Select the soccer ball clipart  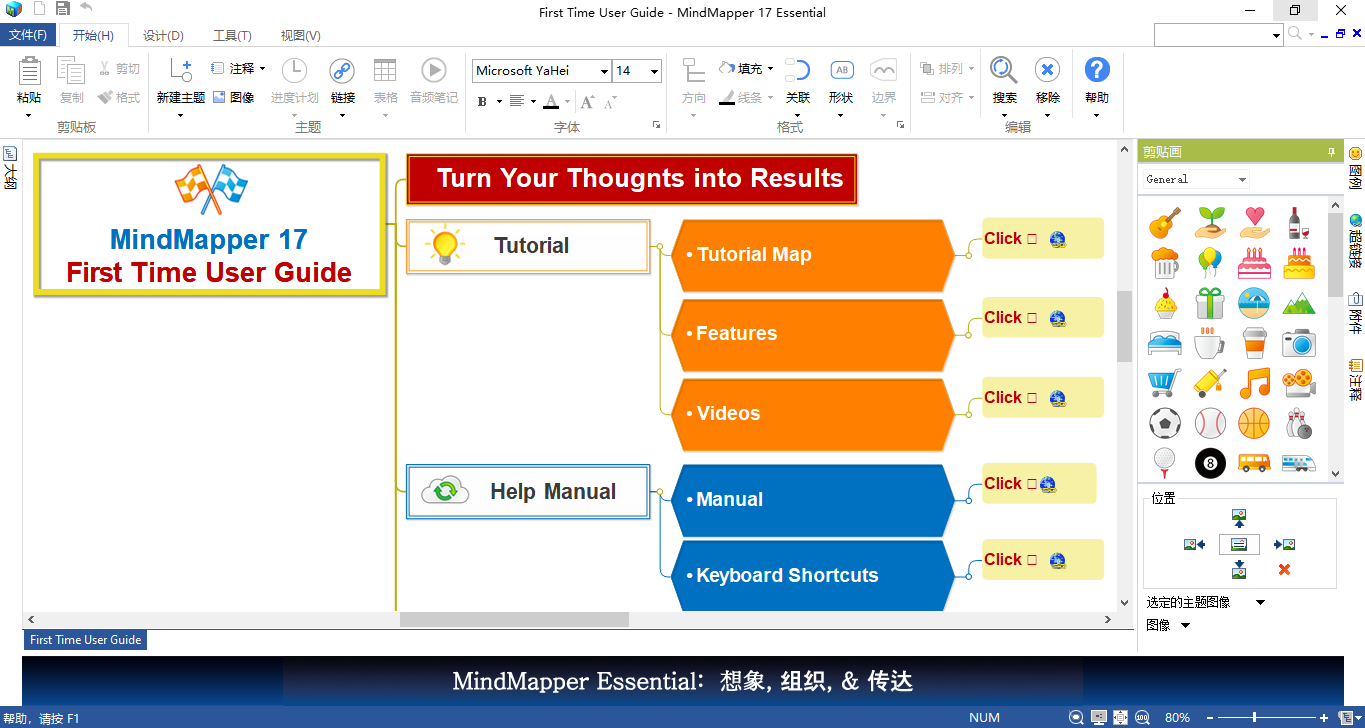click(1165, 423)
